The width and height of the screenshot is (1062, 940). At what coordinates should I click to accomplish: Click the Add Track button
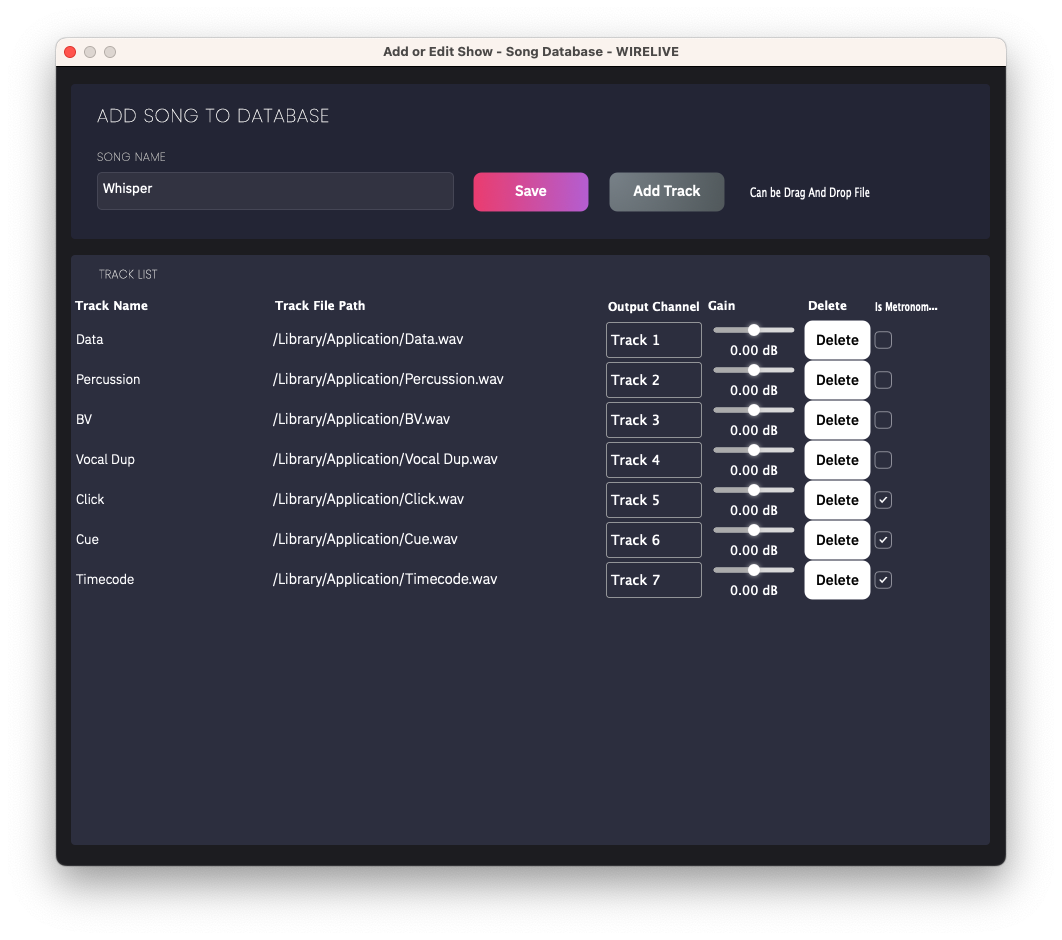666,191
